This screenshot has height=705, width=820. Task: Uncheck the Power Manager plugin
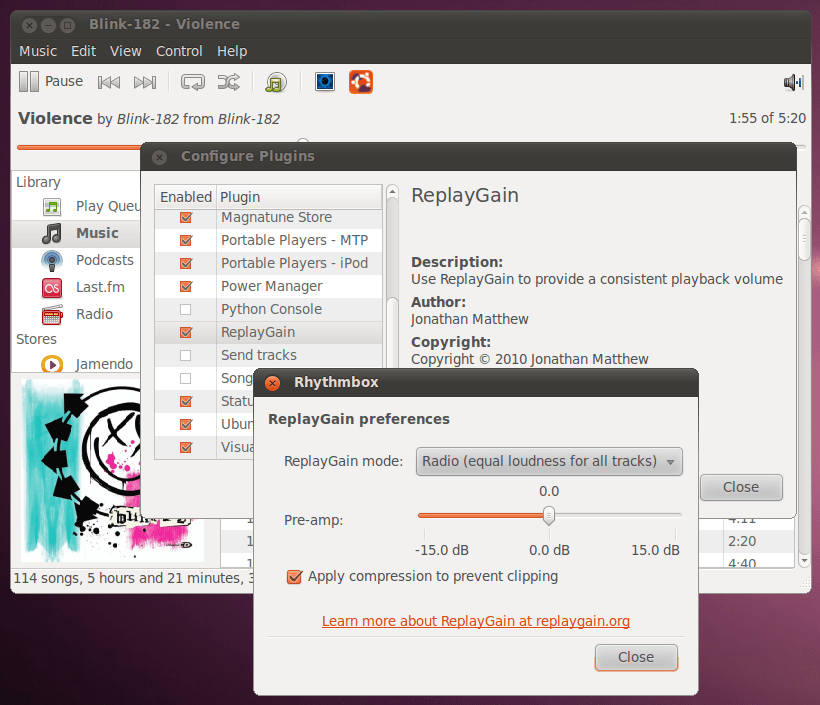click(x=186, y=287)
